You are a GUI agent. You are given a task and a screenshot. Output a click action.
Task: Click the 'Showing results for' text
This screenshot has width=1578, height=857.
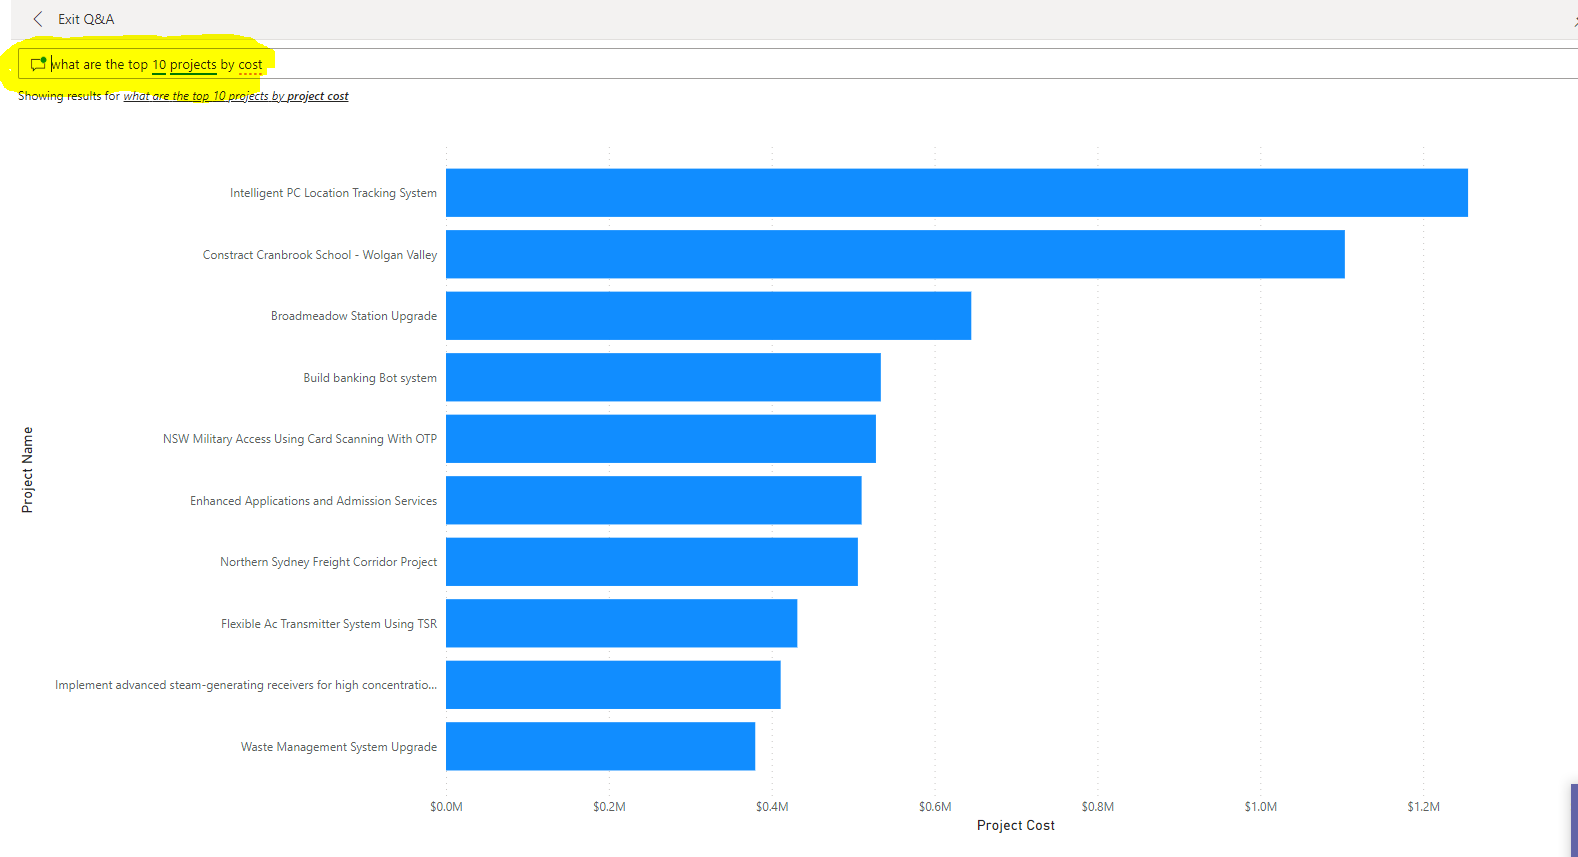click(69, 96)
